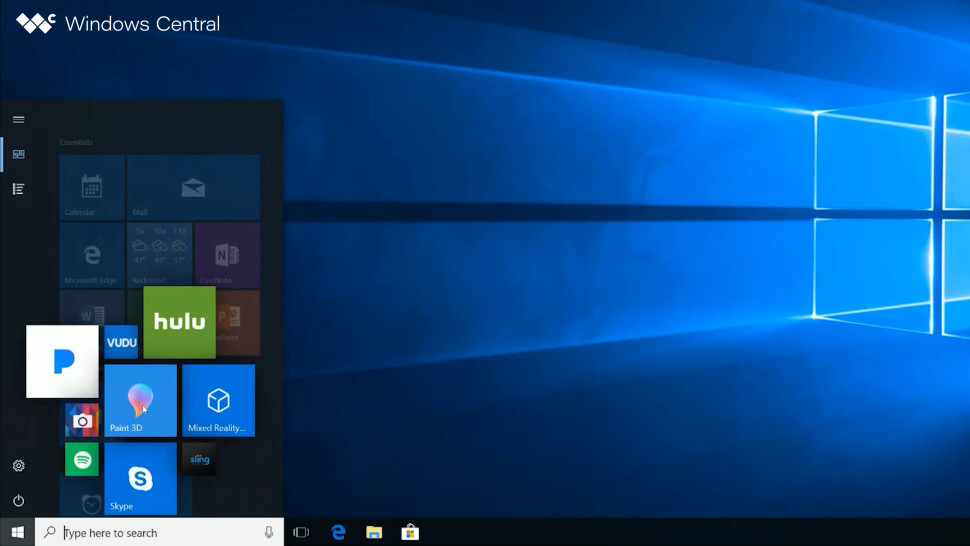
Task: Launch the Sling tile
Action: 199,459
